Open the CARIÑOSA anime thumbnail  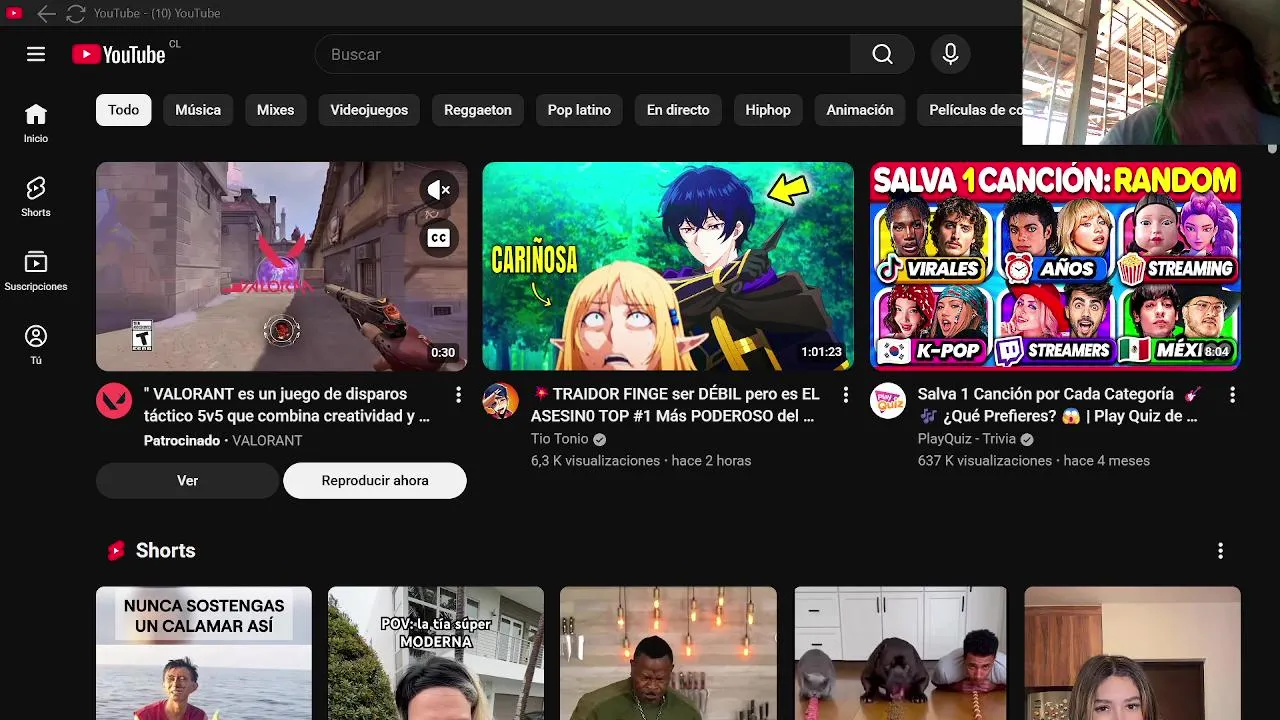(668, 266)
